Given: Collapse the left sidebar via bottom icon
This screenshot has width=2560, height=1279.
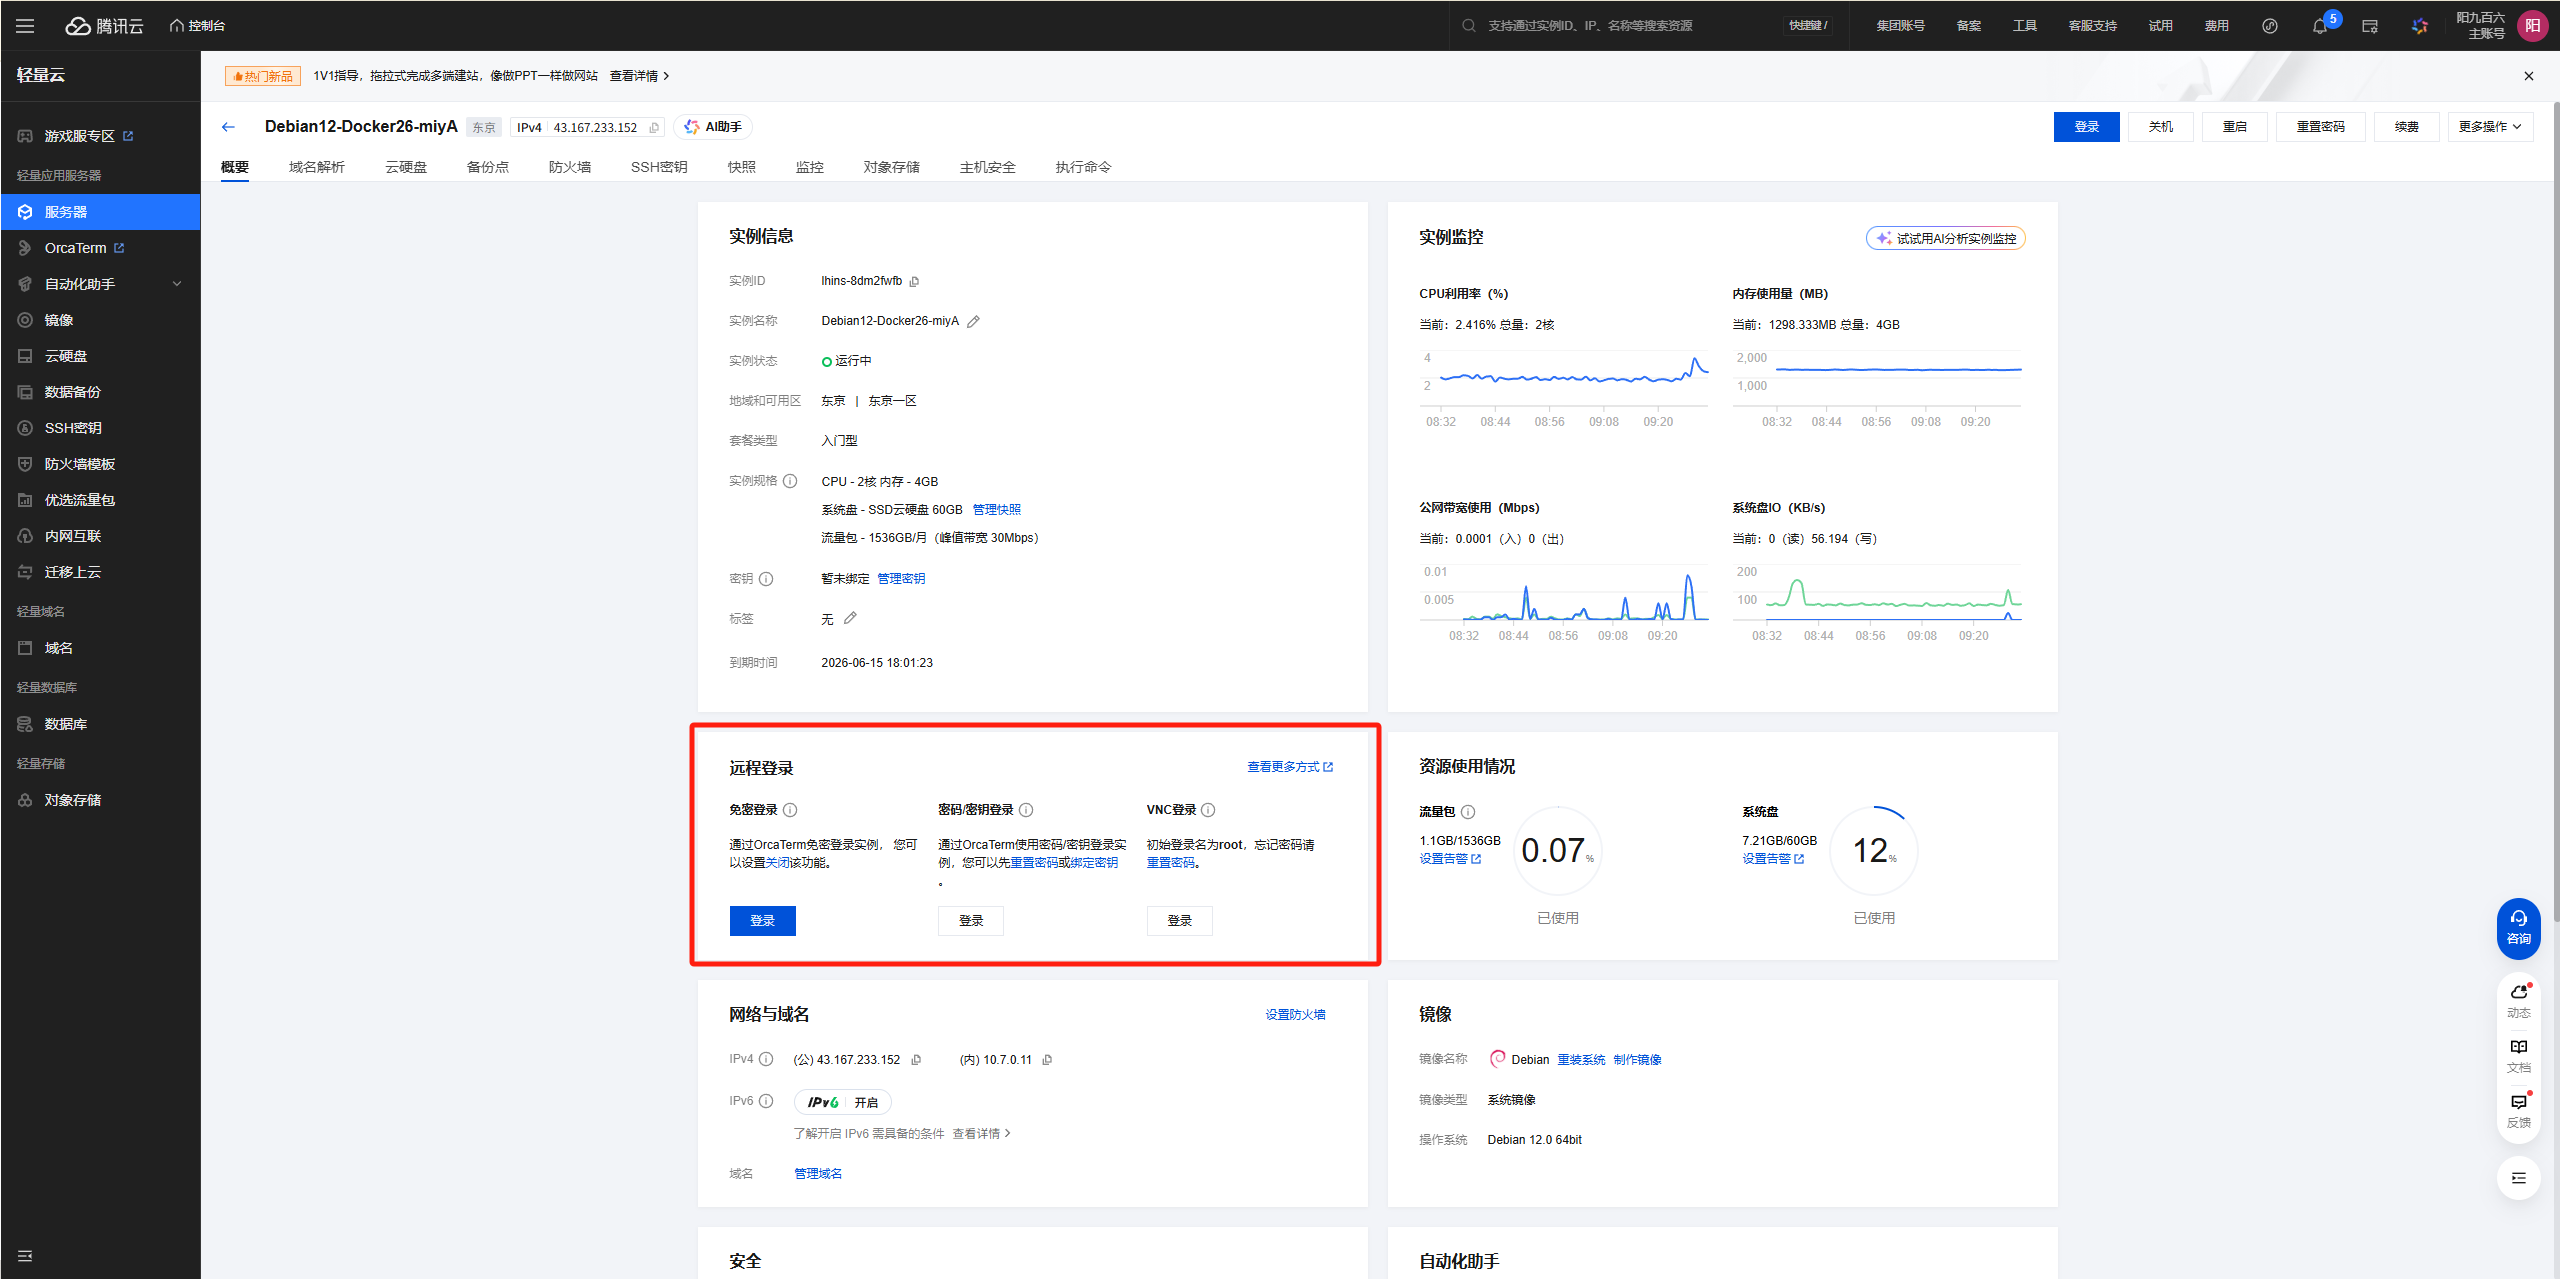Looking at the screenshot, I should pyautogui.click(x=25, y=1256).
